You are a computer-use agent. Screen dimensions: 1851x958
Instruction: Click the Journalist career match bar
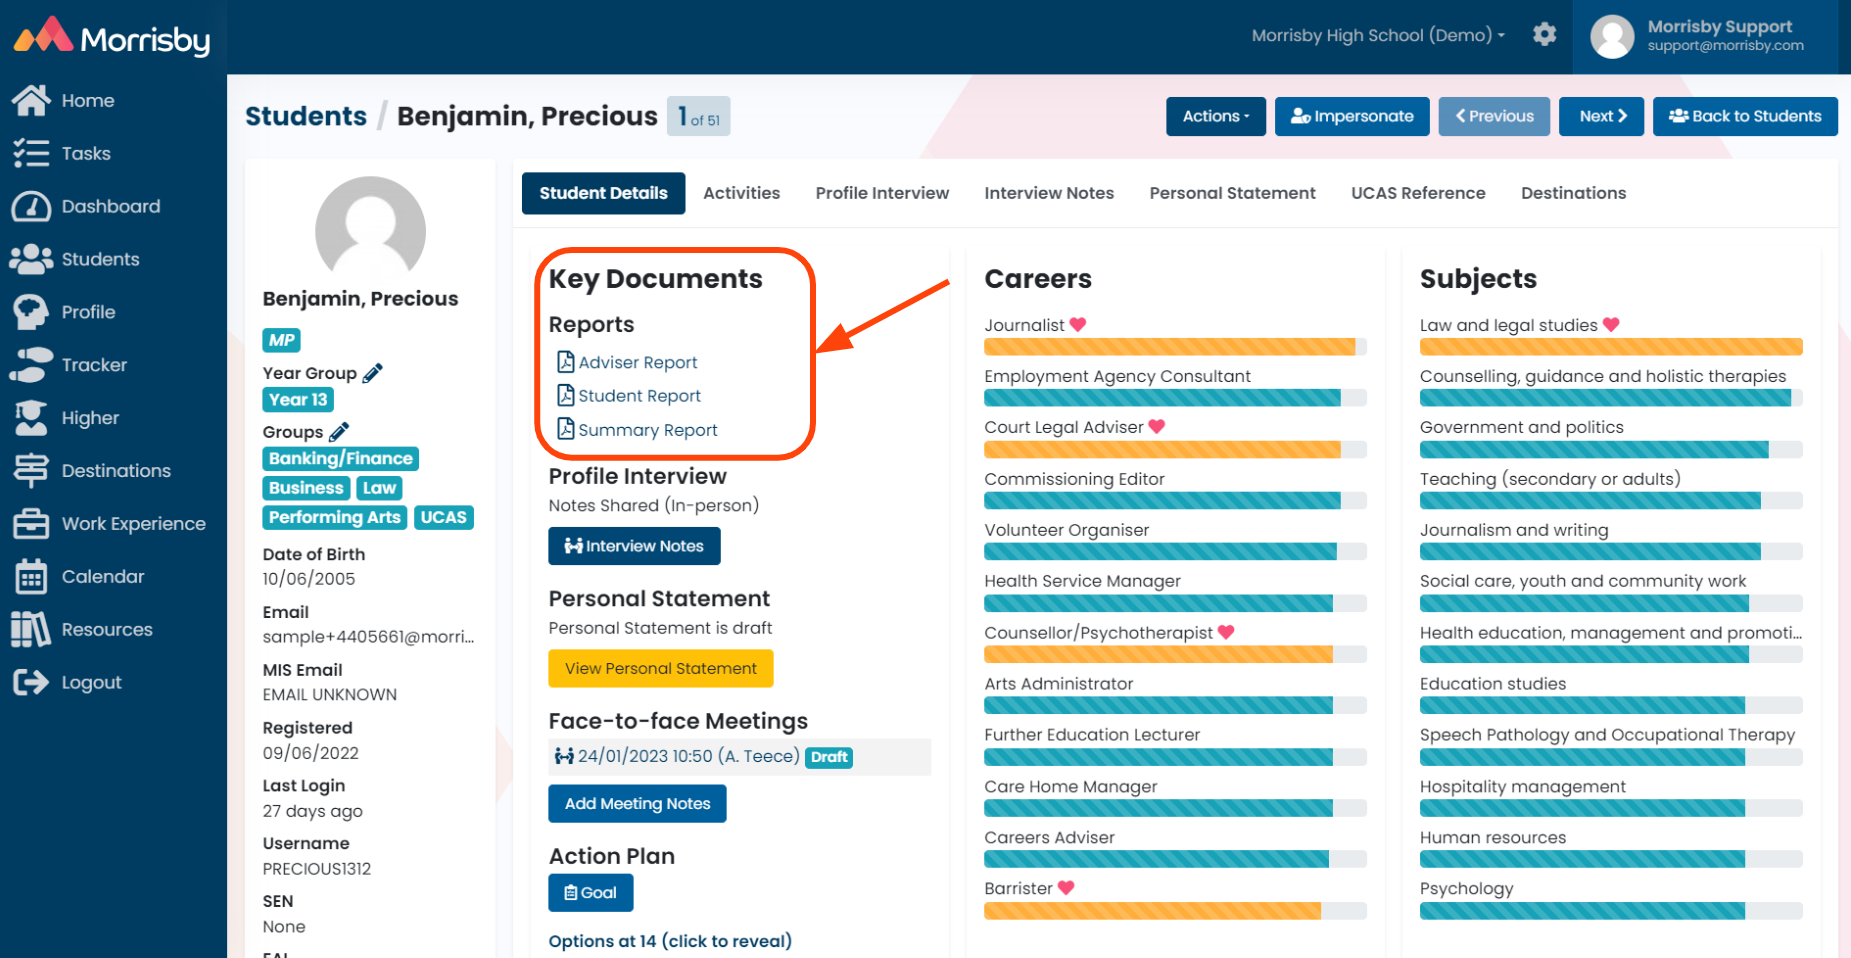click(1175, 347)
